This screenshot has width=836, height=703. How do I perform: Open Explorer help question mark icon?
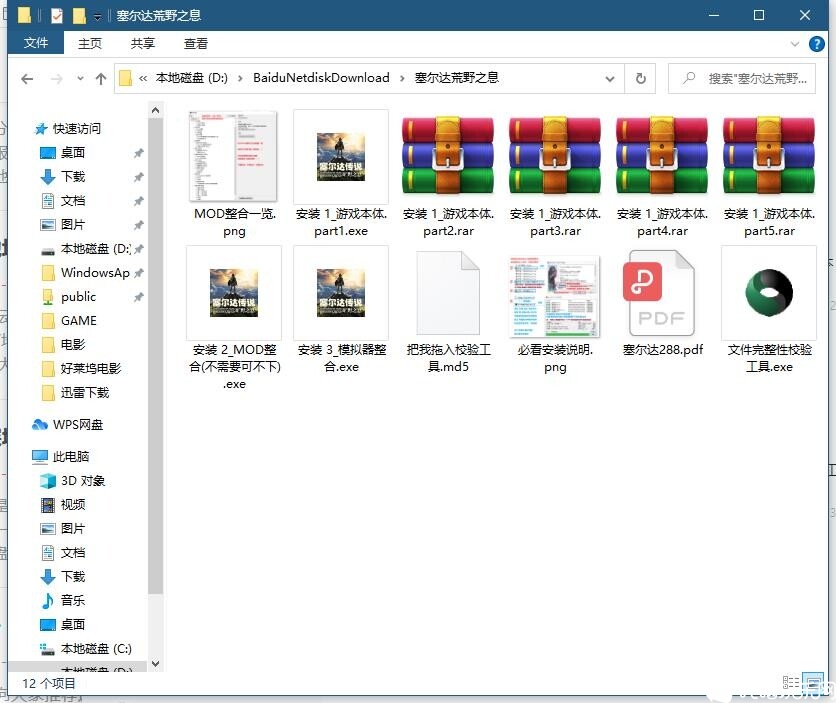[x=816, y=44]
